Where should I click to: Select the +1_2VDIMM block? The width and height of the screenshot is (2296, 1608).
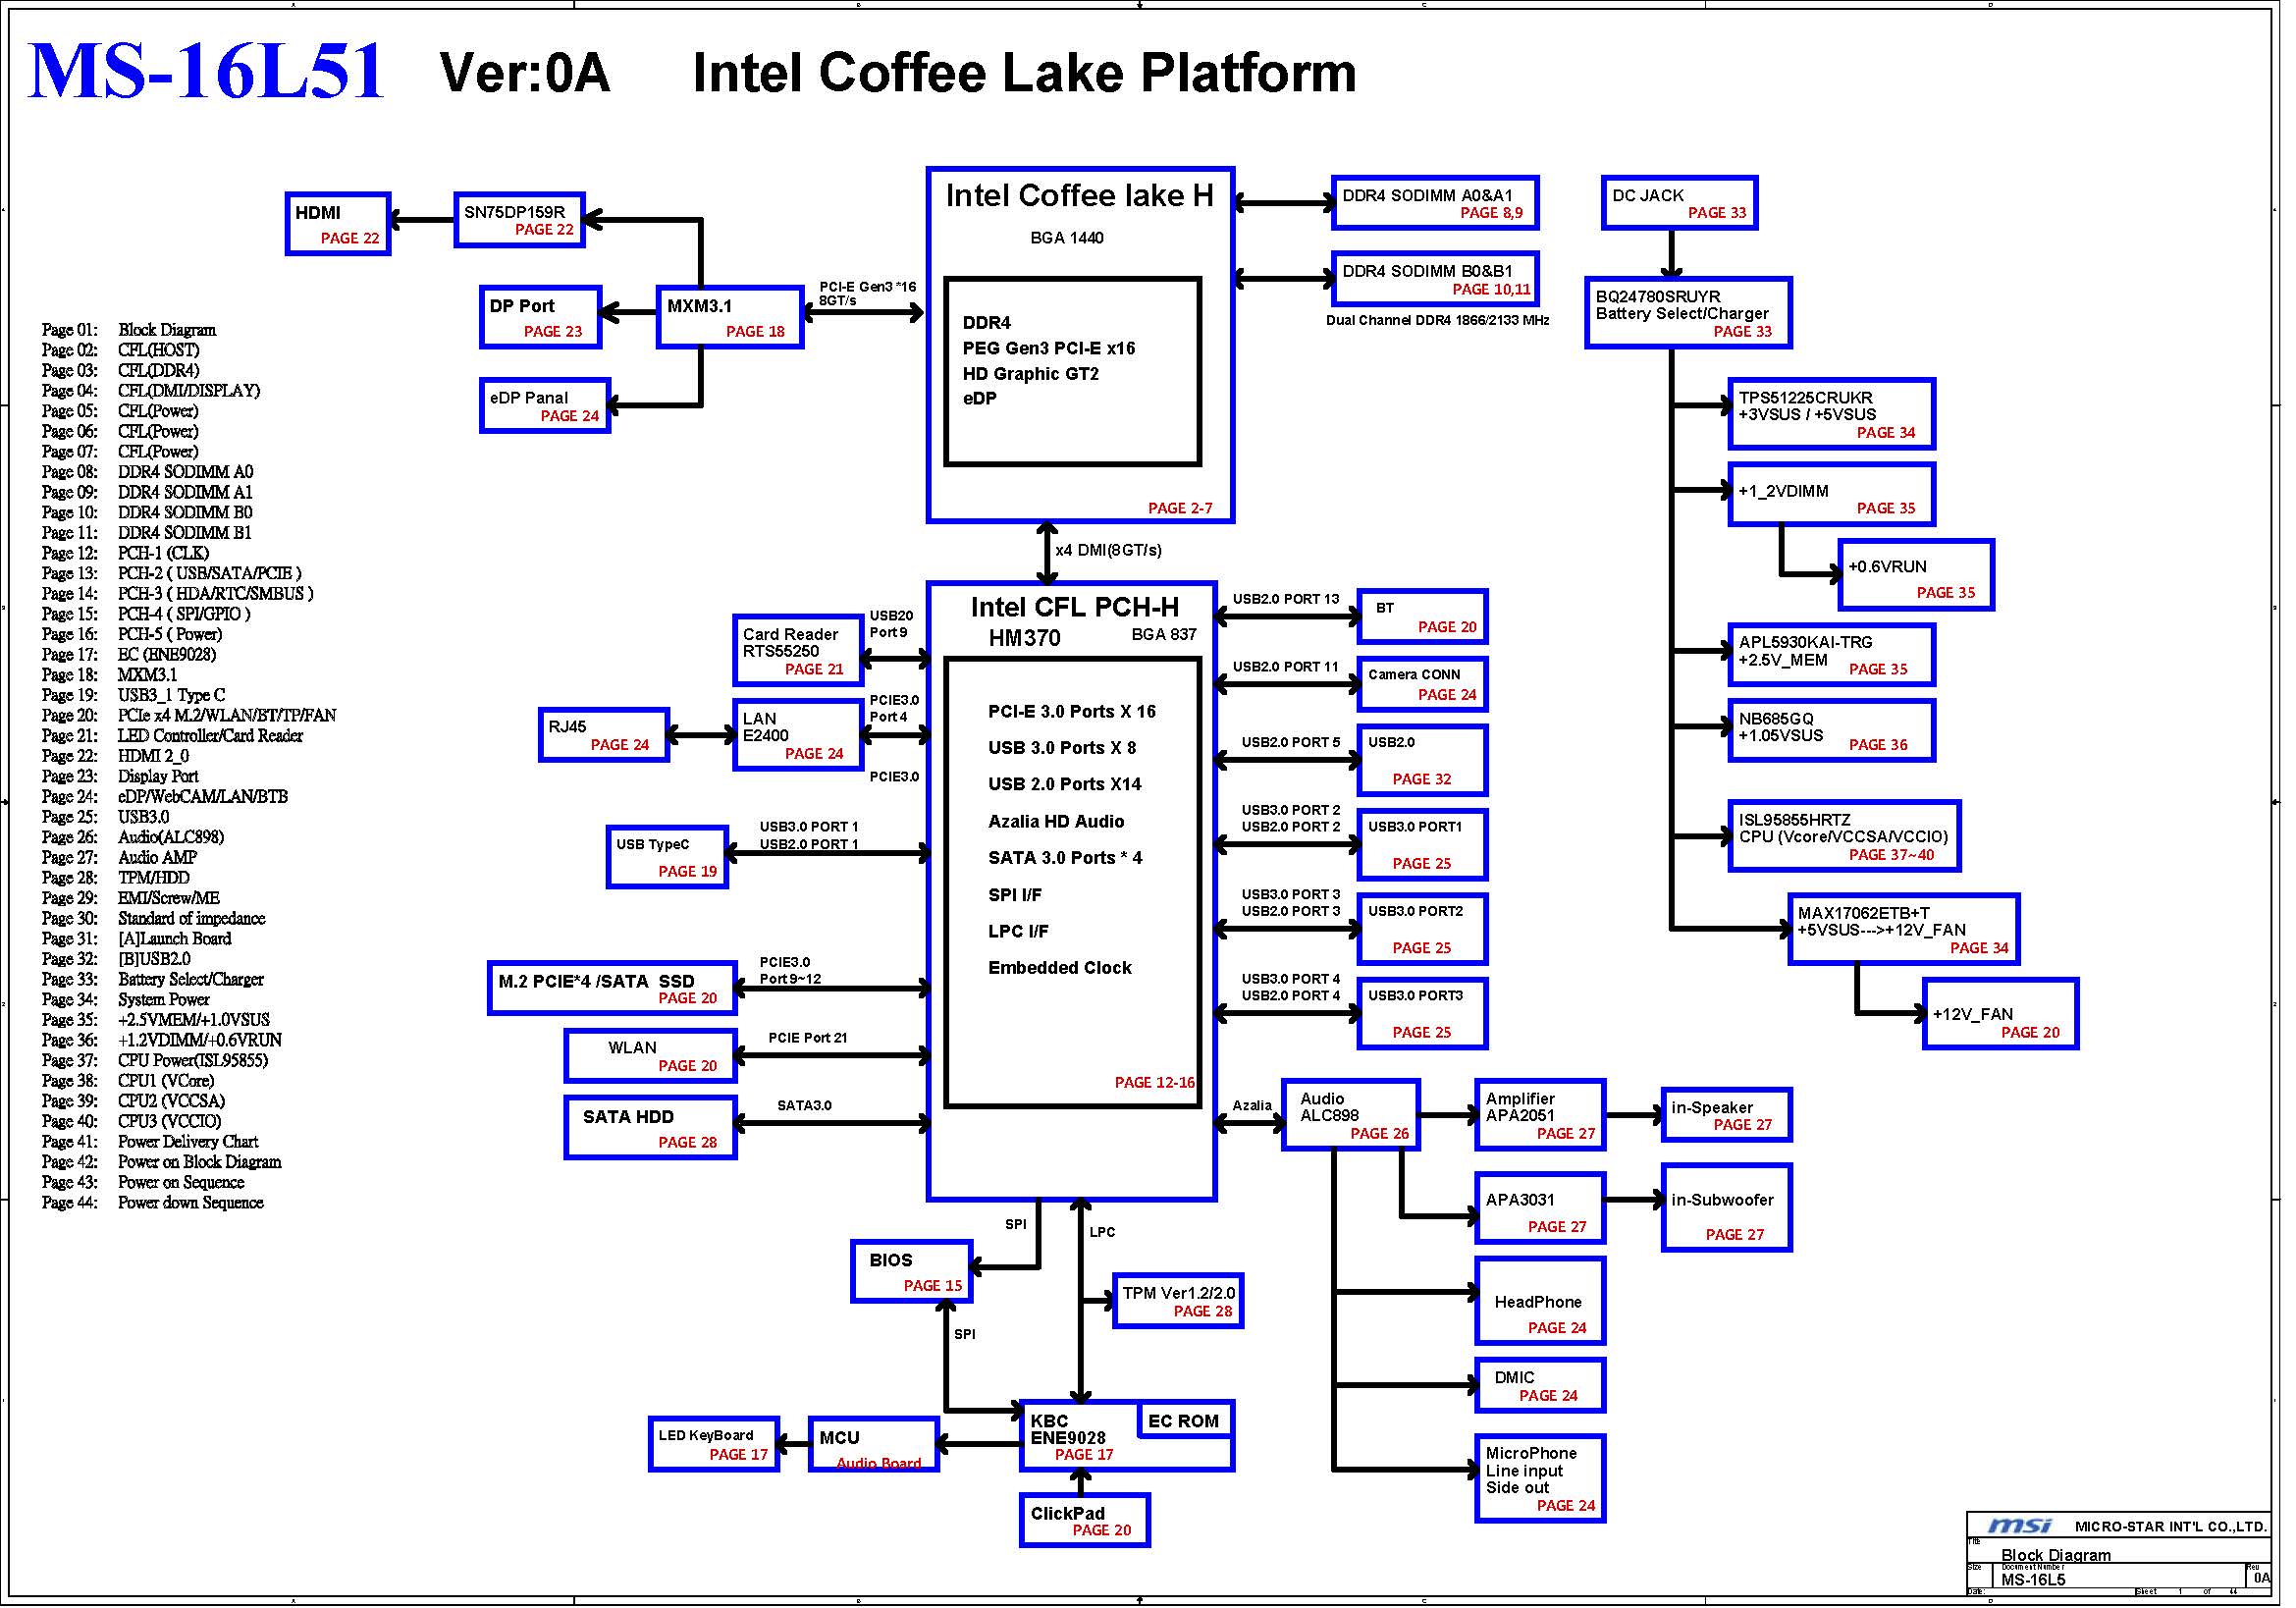[x=1832, y=494]
